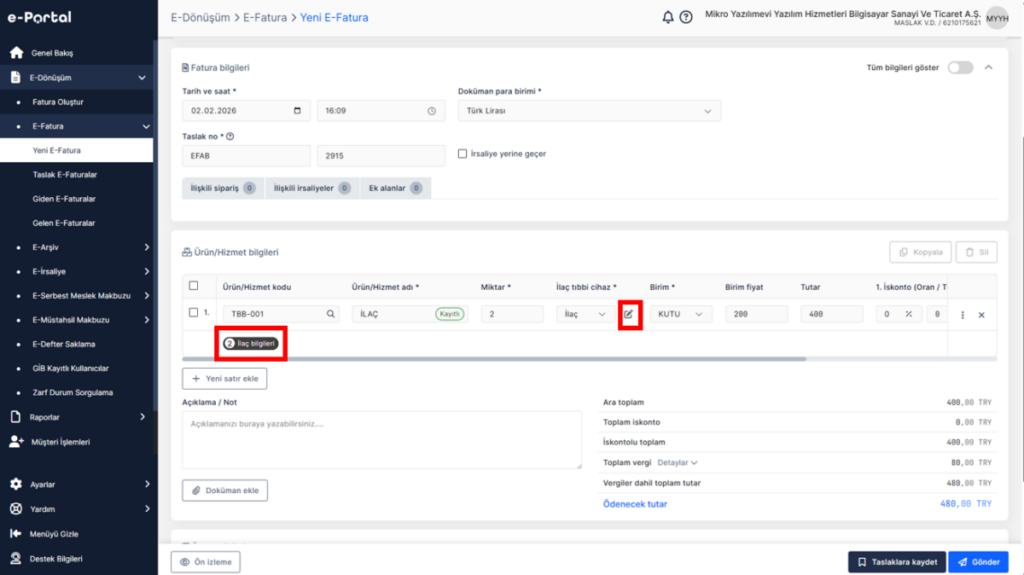Screen dimensions: 1024x575
Task: Open the KUTU unit dropdown
Action: [x=680, y=314]
